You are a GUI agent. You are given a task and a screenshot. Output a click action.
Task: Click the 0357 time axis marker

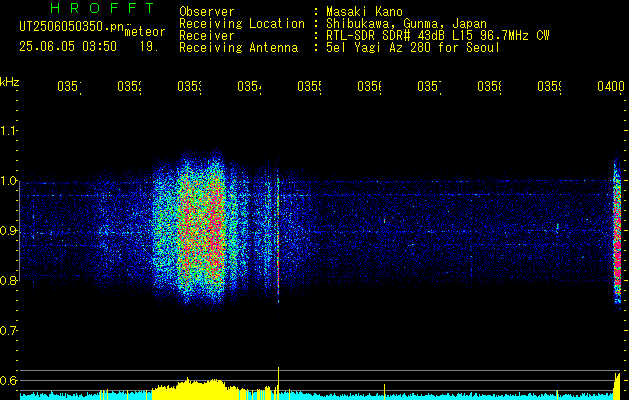pyautogui.click(x=430, y=86)
